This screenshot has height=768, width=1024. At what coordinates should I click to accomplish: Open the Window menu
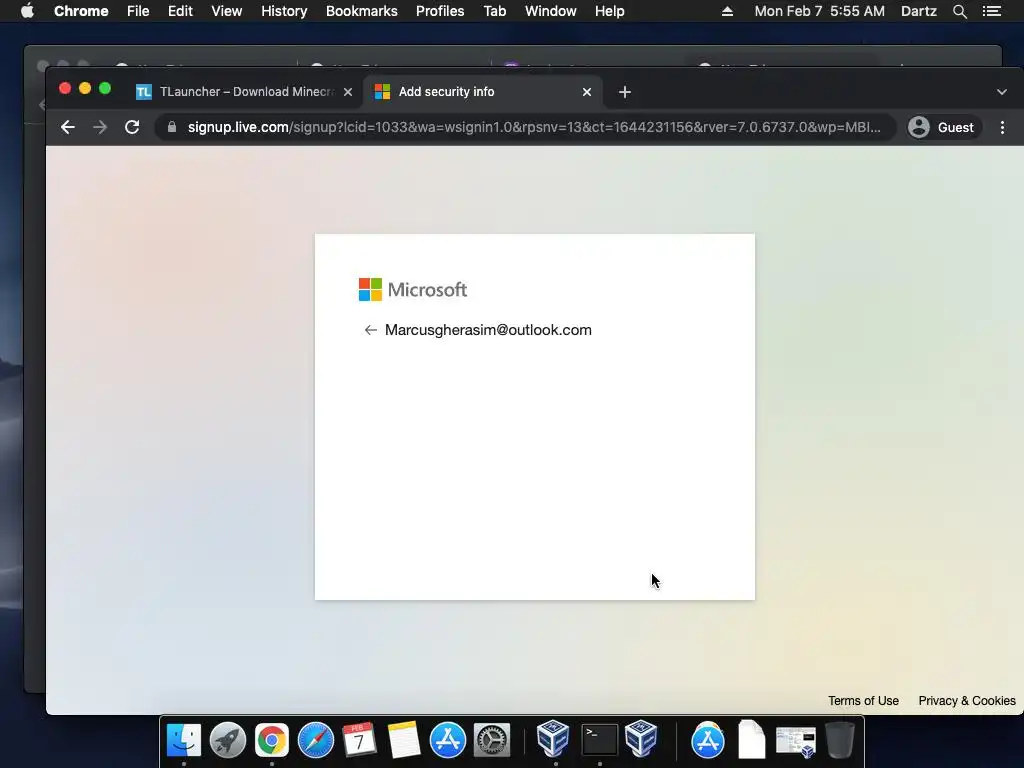tap(551, 11)
